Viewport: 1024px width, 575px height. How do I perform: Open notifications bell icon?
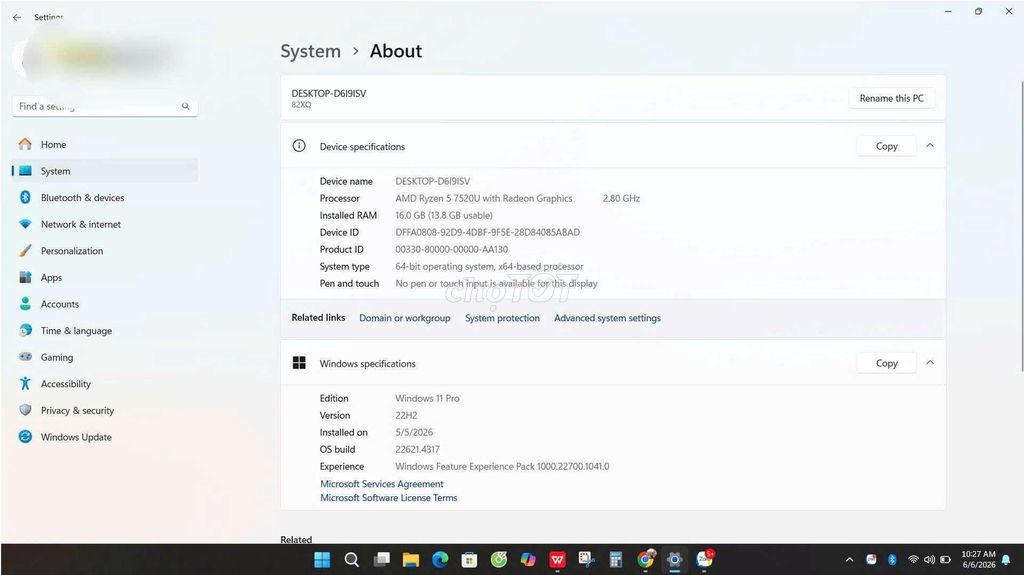click(x=1006, y=560)
